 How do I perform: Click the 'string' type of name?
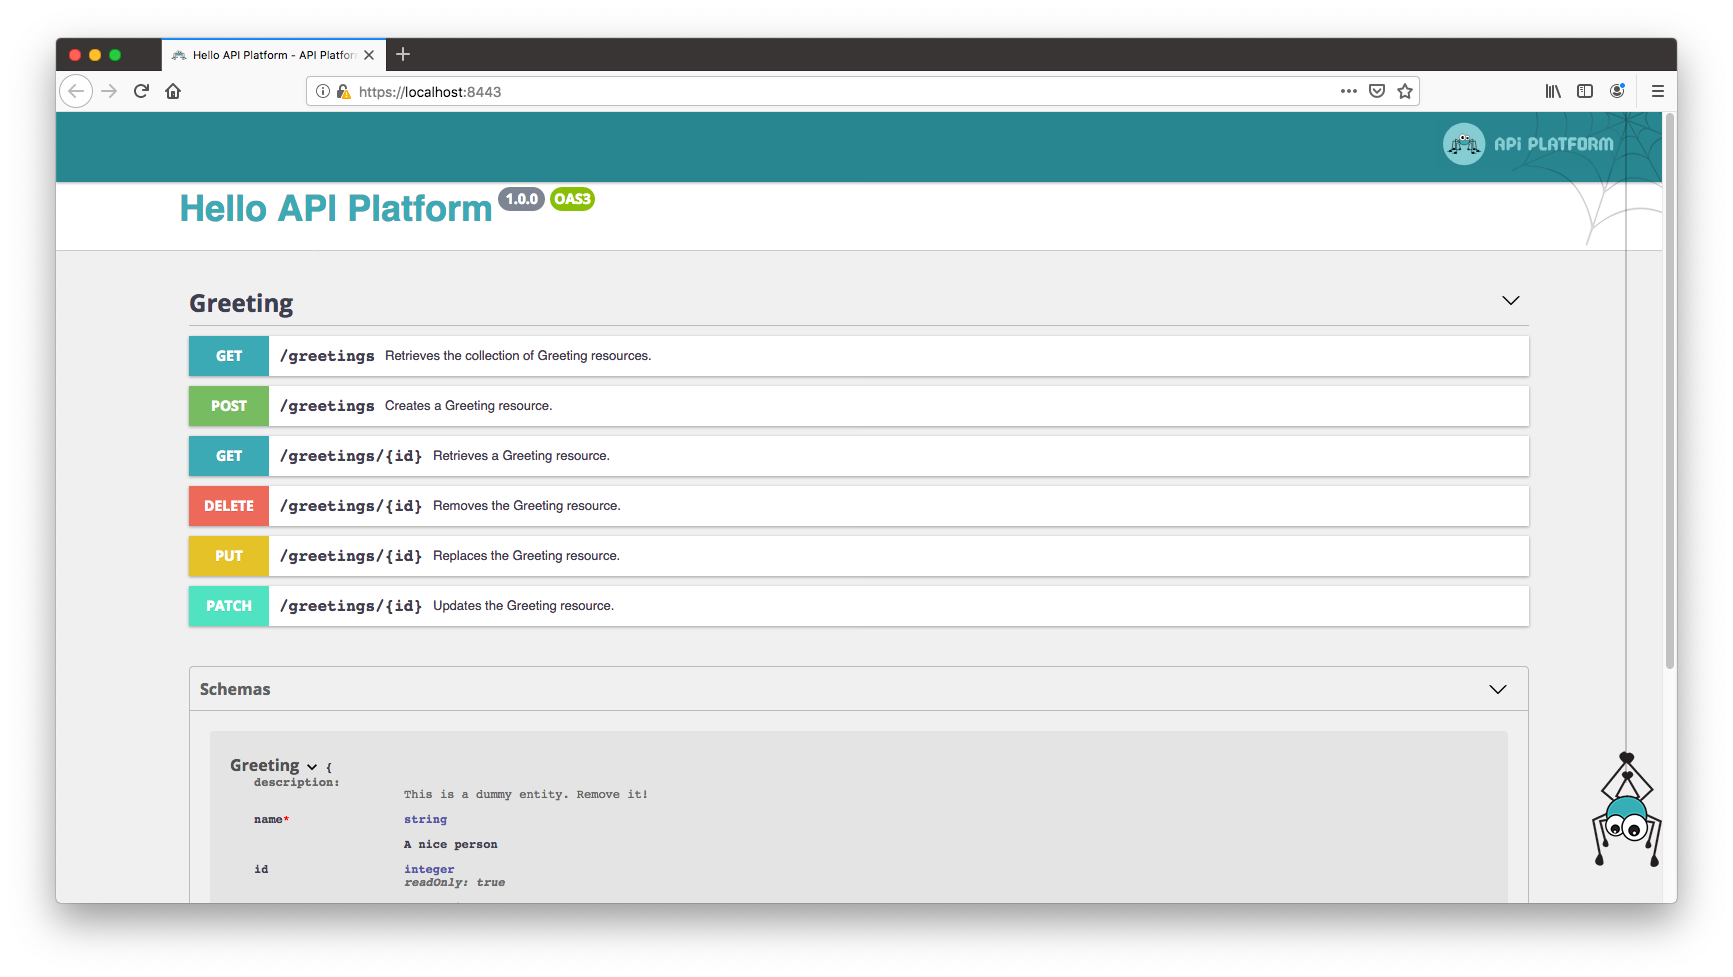point(425,819)
